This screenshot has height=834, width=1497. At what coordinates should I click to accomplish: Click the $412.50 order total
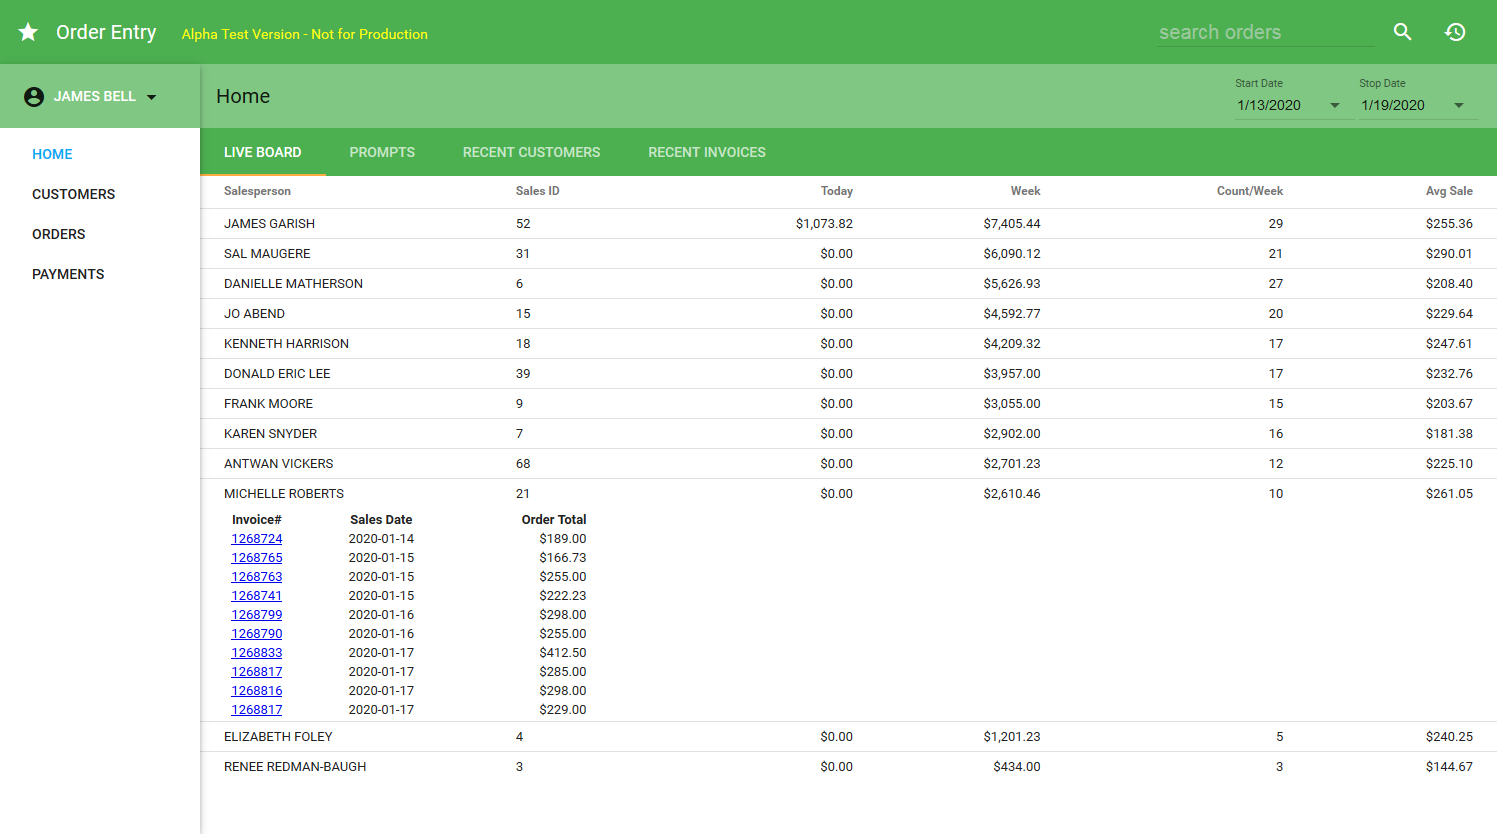click(563, 653)
